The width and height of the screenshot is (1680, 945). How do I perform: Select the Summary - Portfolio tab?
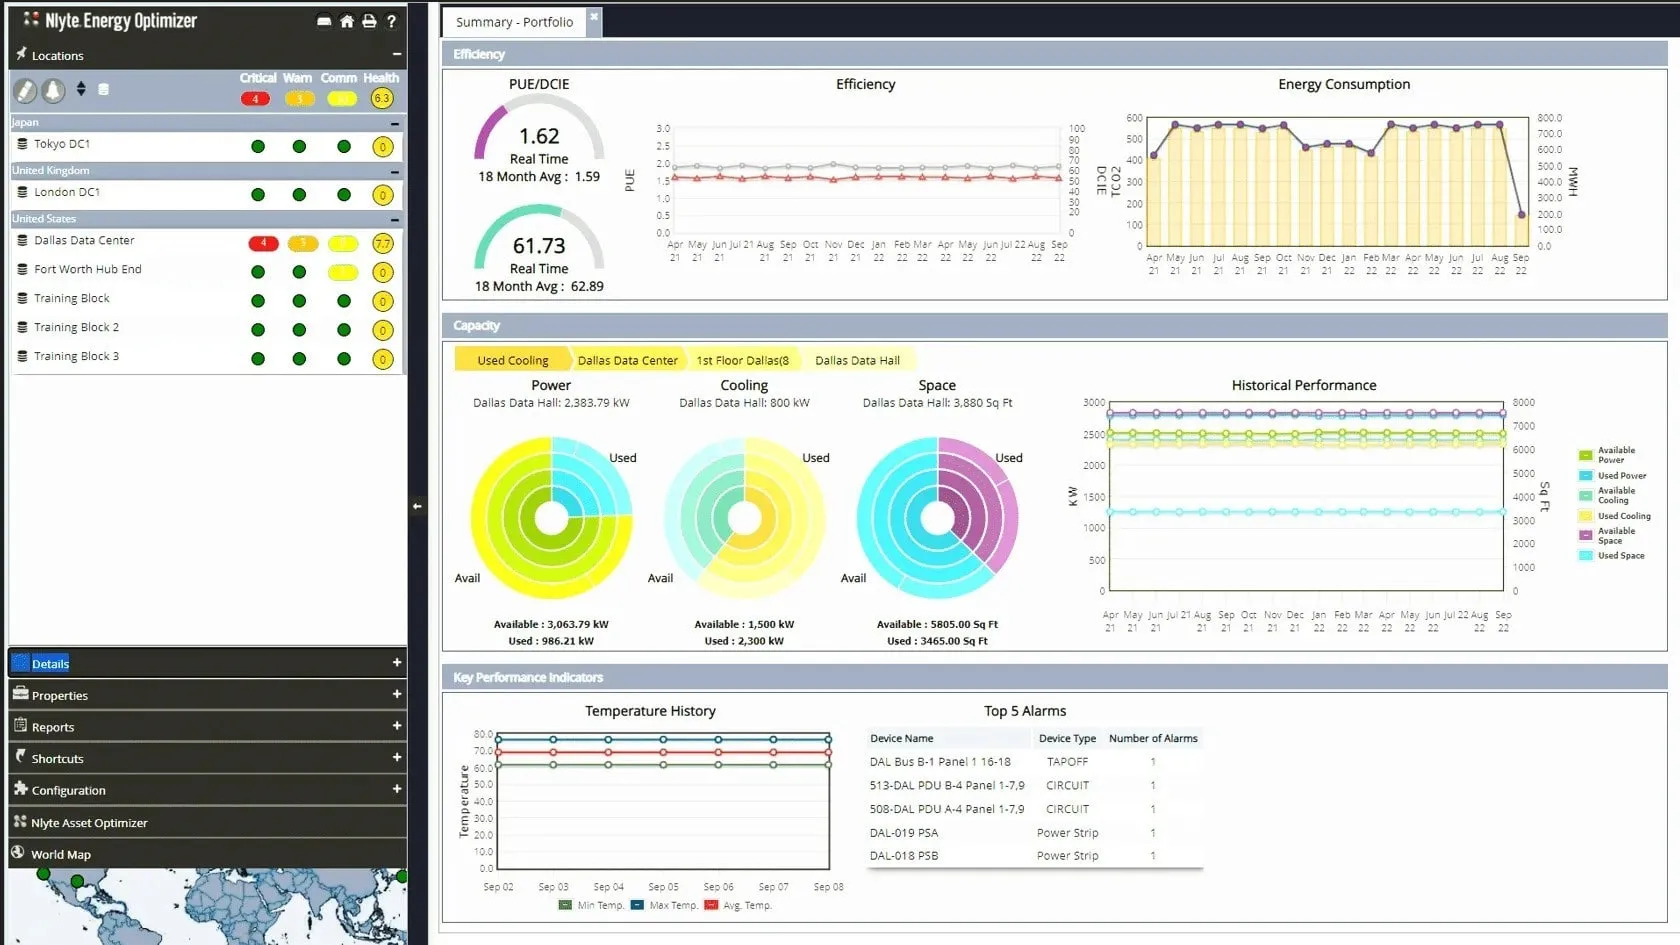coord(514,22)
